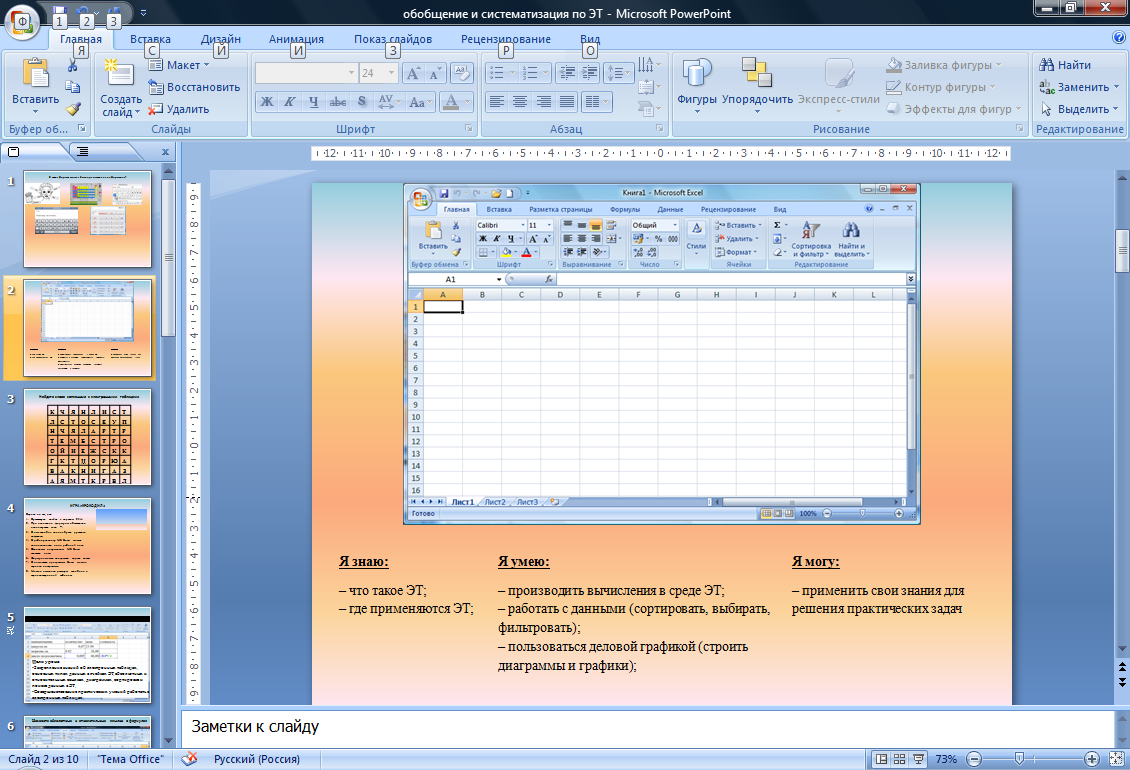This screenshot has height=770, width=1130.
Task: Decrease font size with the small A icon
Action: [x=435, y=73]
